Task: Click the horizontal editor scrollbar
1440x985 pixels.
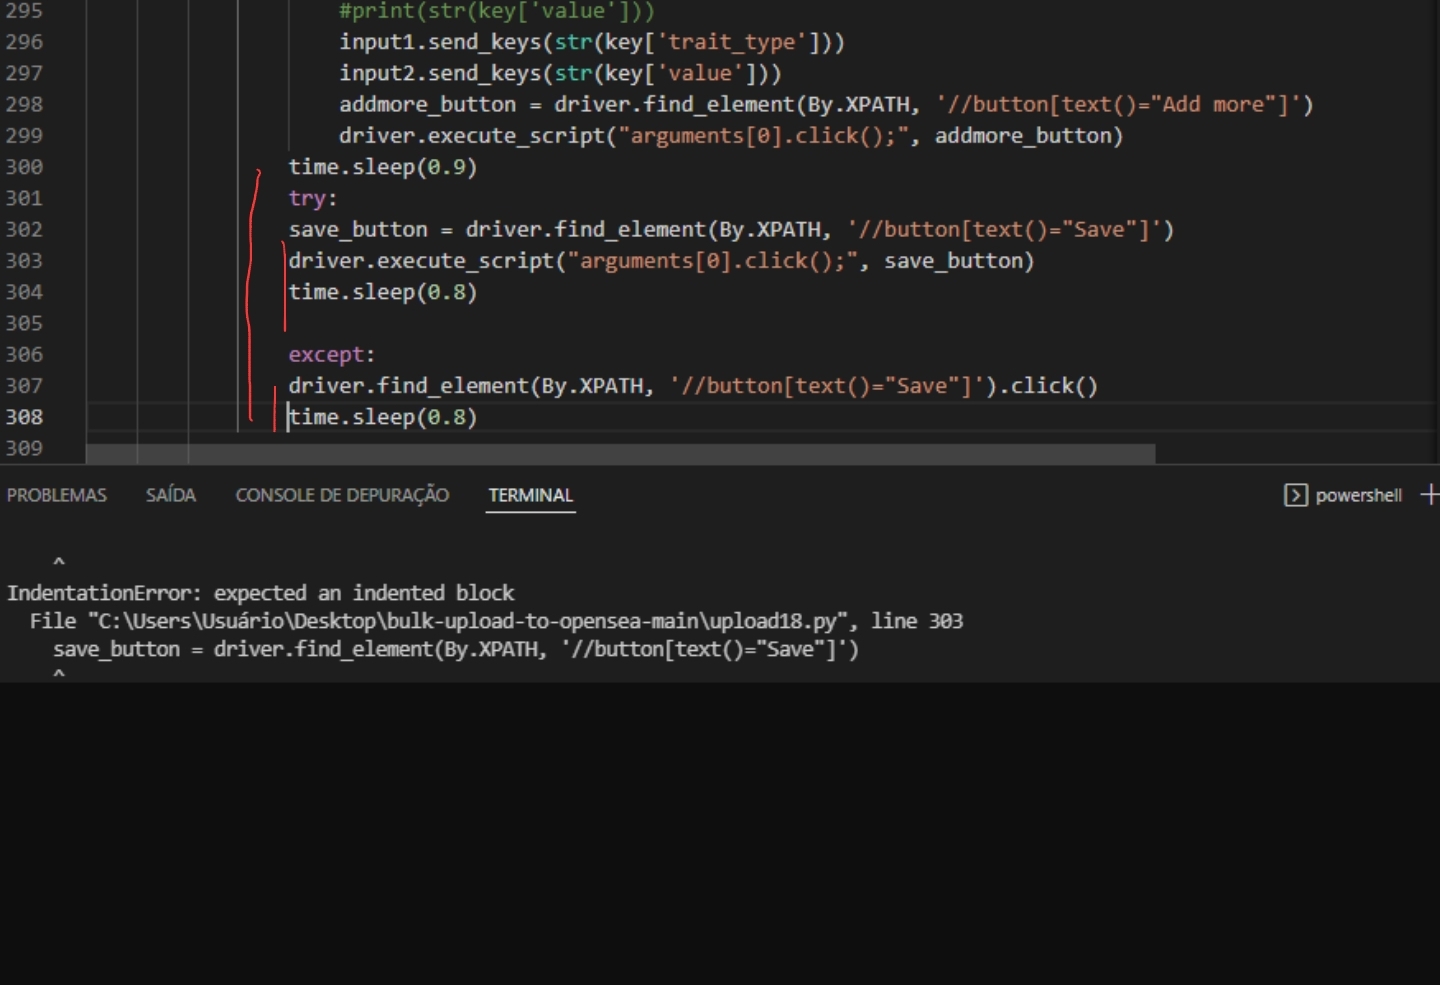Action: [x=620, y=453]
